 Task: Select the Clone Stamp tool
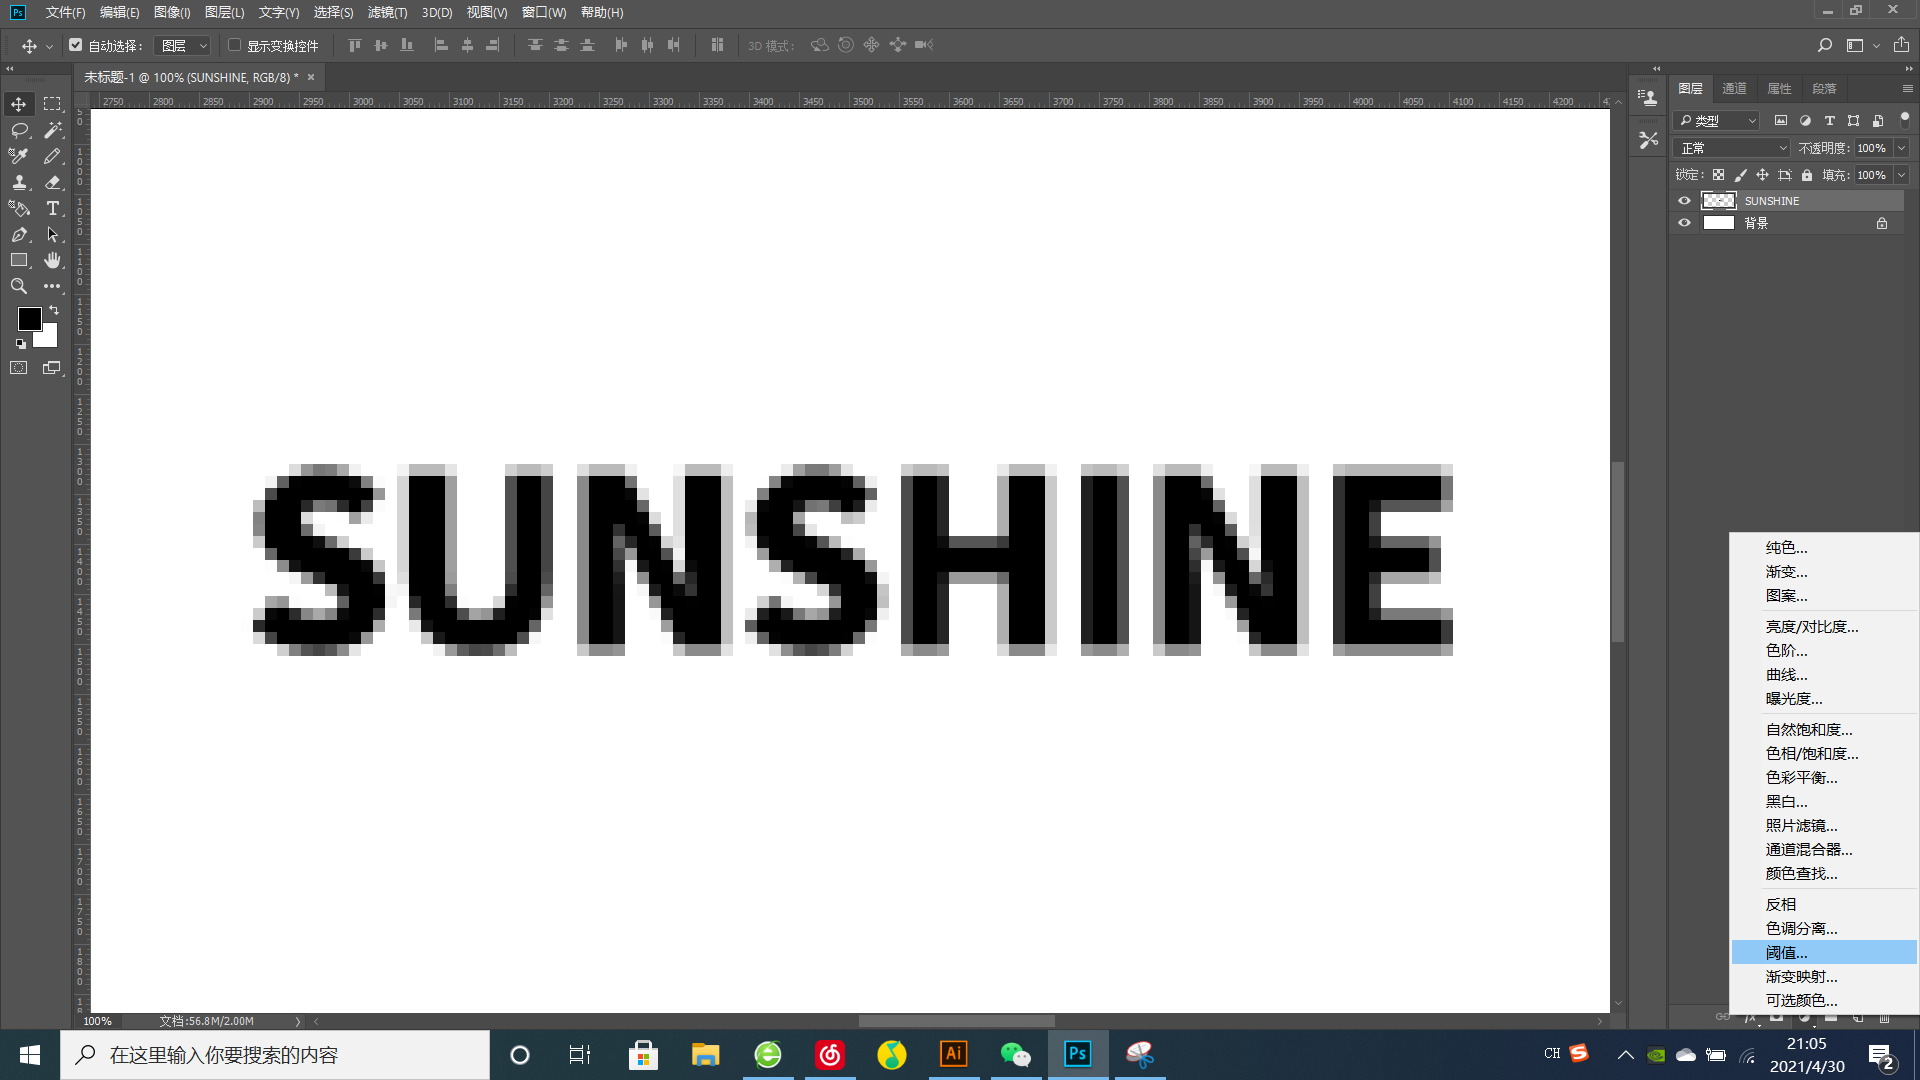point(19,182)
